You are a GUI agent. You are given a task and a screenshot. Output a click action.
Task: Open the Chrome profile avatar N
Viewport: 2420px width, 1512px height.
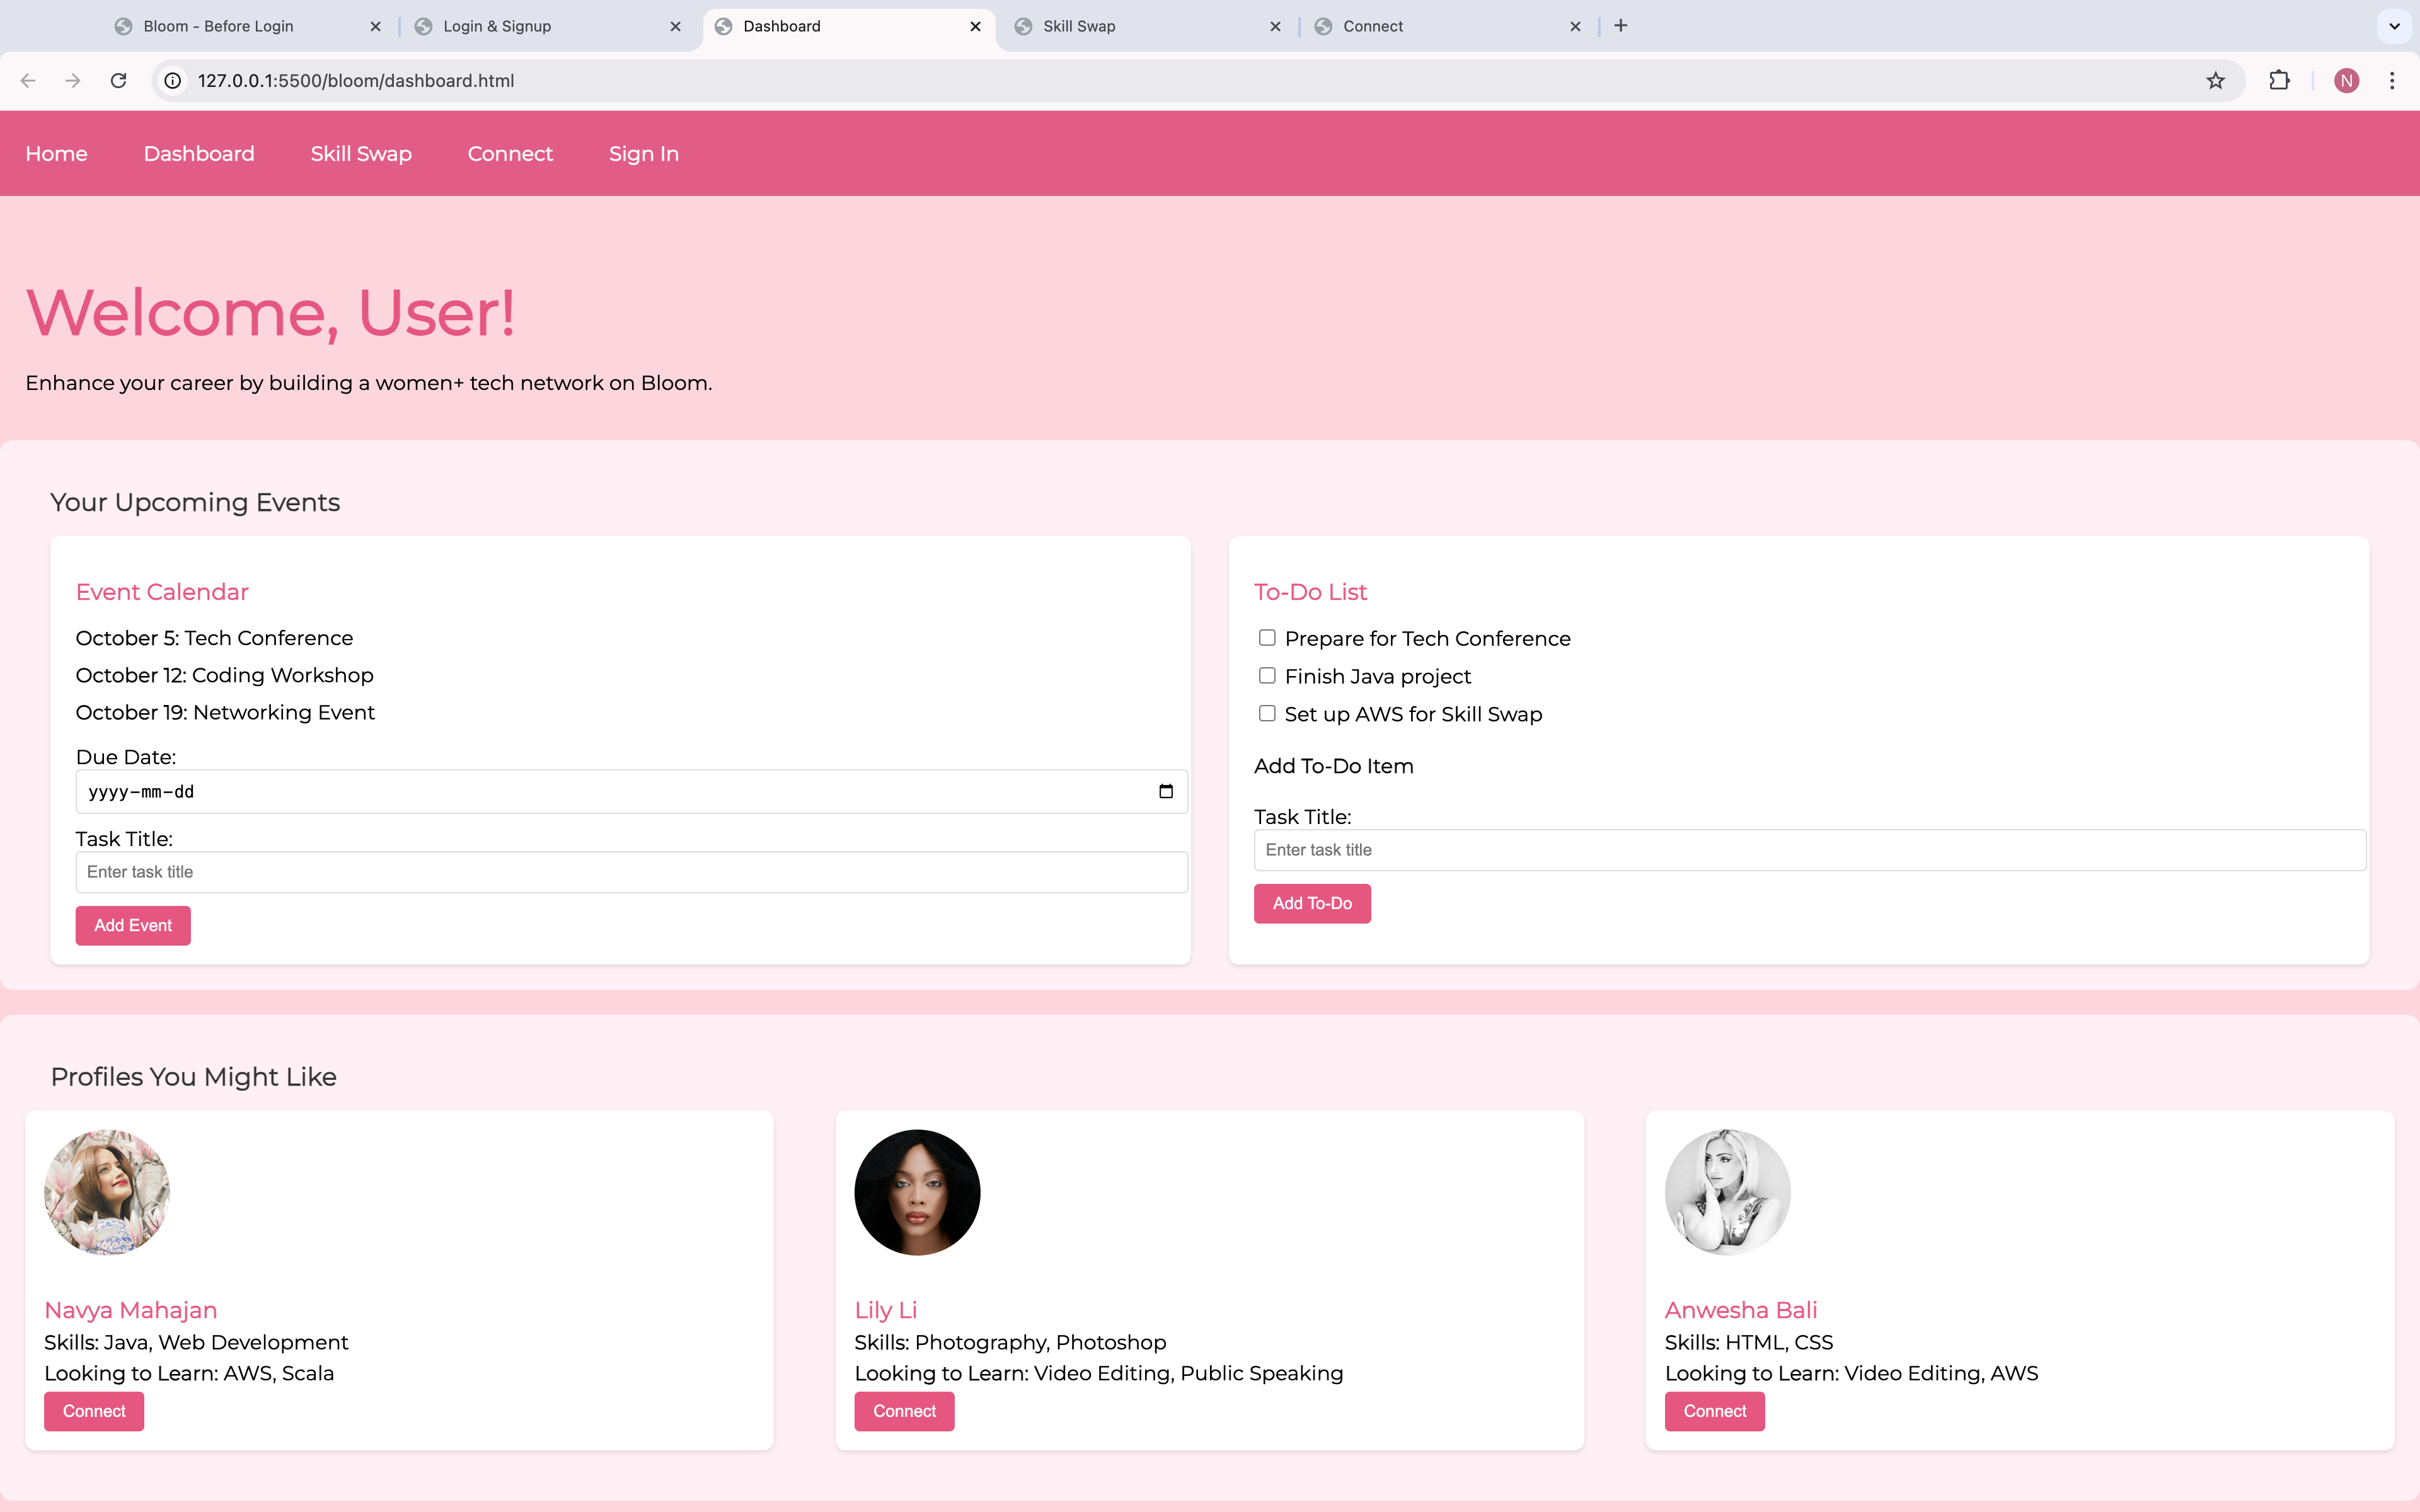point(2346,80)
